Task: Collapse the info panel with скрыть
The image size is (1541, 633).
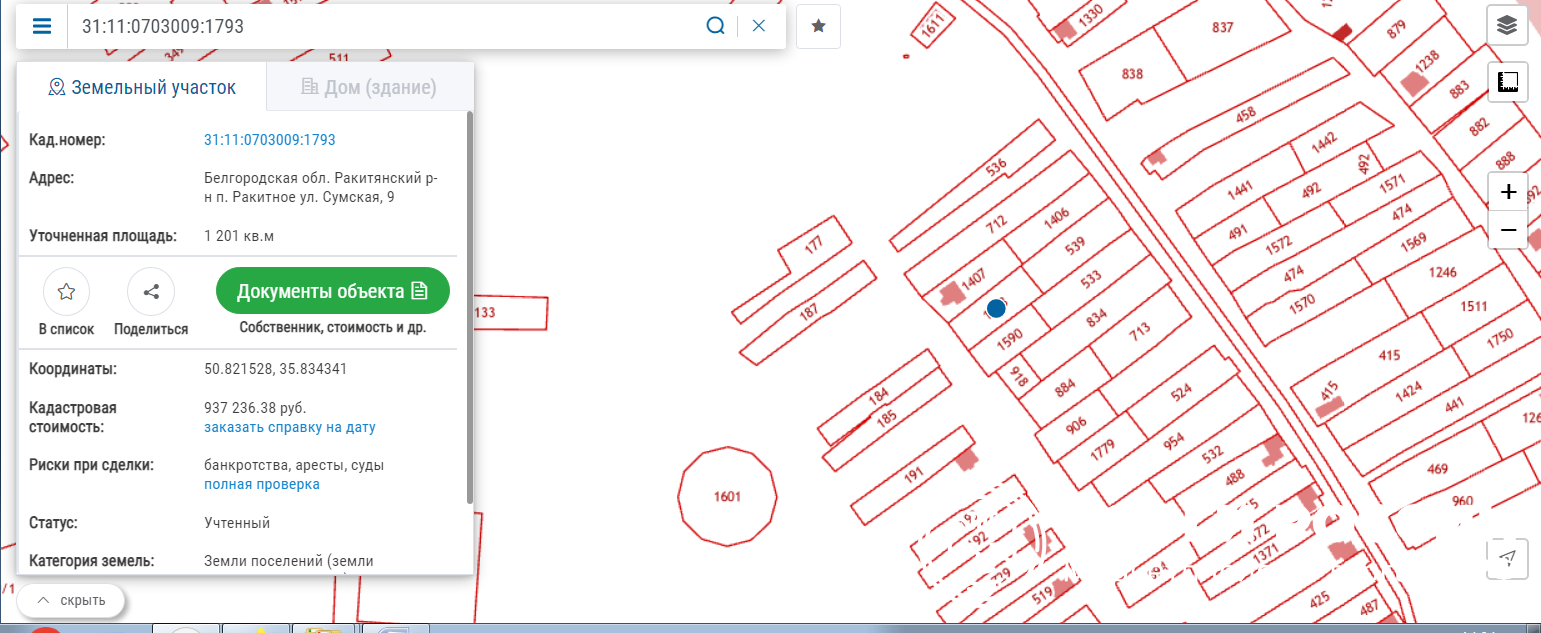Action: 70,601
